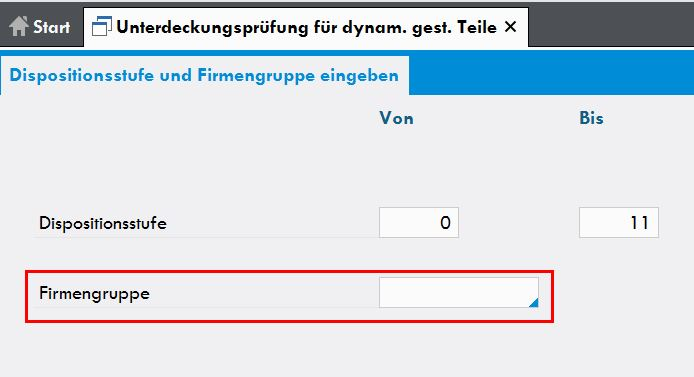Click the blue header bar beside the section tab
The height and width of the screenshot is (377, 694).
point(551,75)
